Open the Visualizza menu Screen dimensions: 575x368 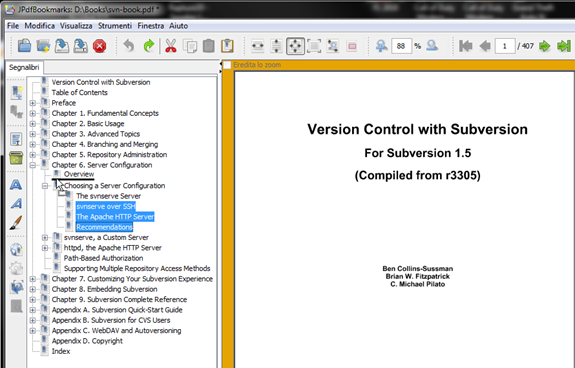[76, 26]
